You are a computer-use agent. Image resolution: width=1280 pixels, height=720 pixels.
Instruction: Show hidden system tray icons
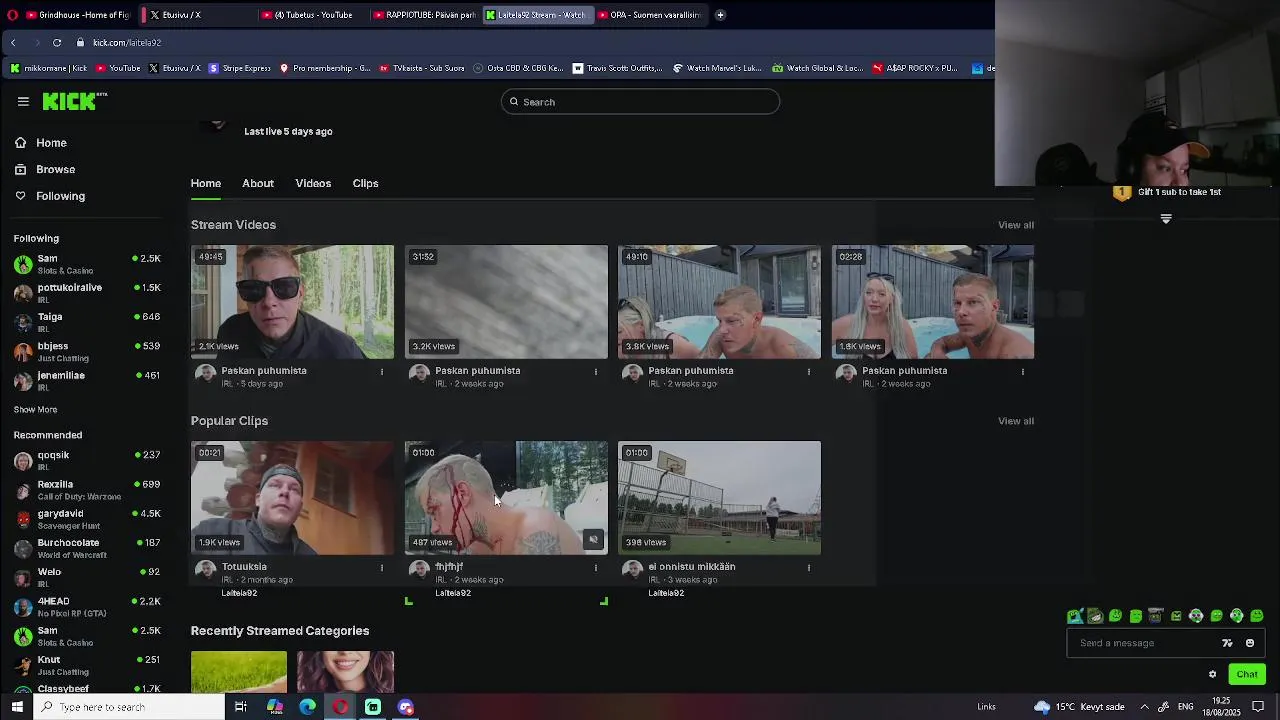[x=1145, y=707]
